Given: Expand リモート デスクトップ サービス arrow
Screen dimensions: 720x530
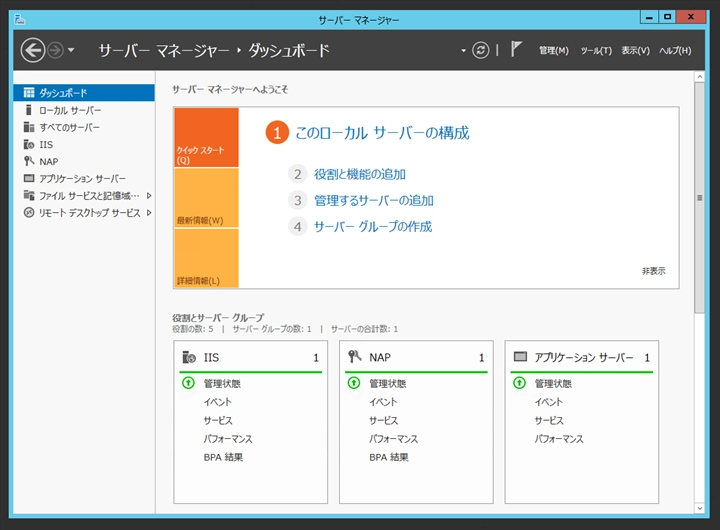Looking at the screenshot, I should point(149,213).
